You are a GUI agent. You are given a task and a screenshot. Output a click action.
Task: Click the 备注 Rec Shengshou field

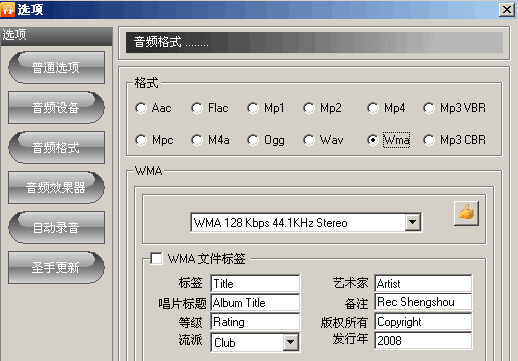coord(423,302)
